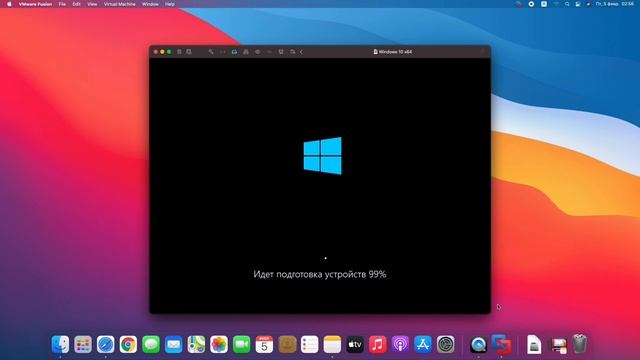Screen dimensions: 640x360
Task: Open App Store from the Dock
Action: pyautogui.click(x=423, y=344)
